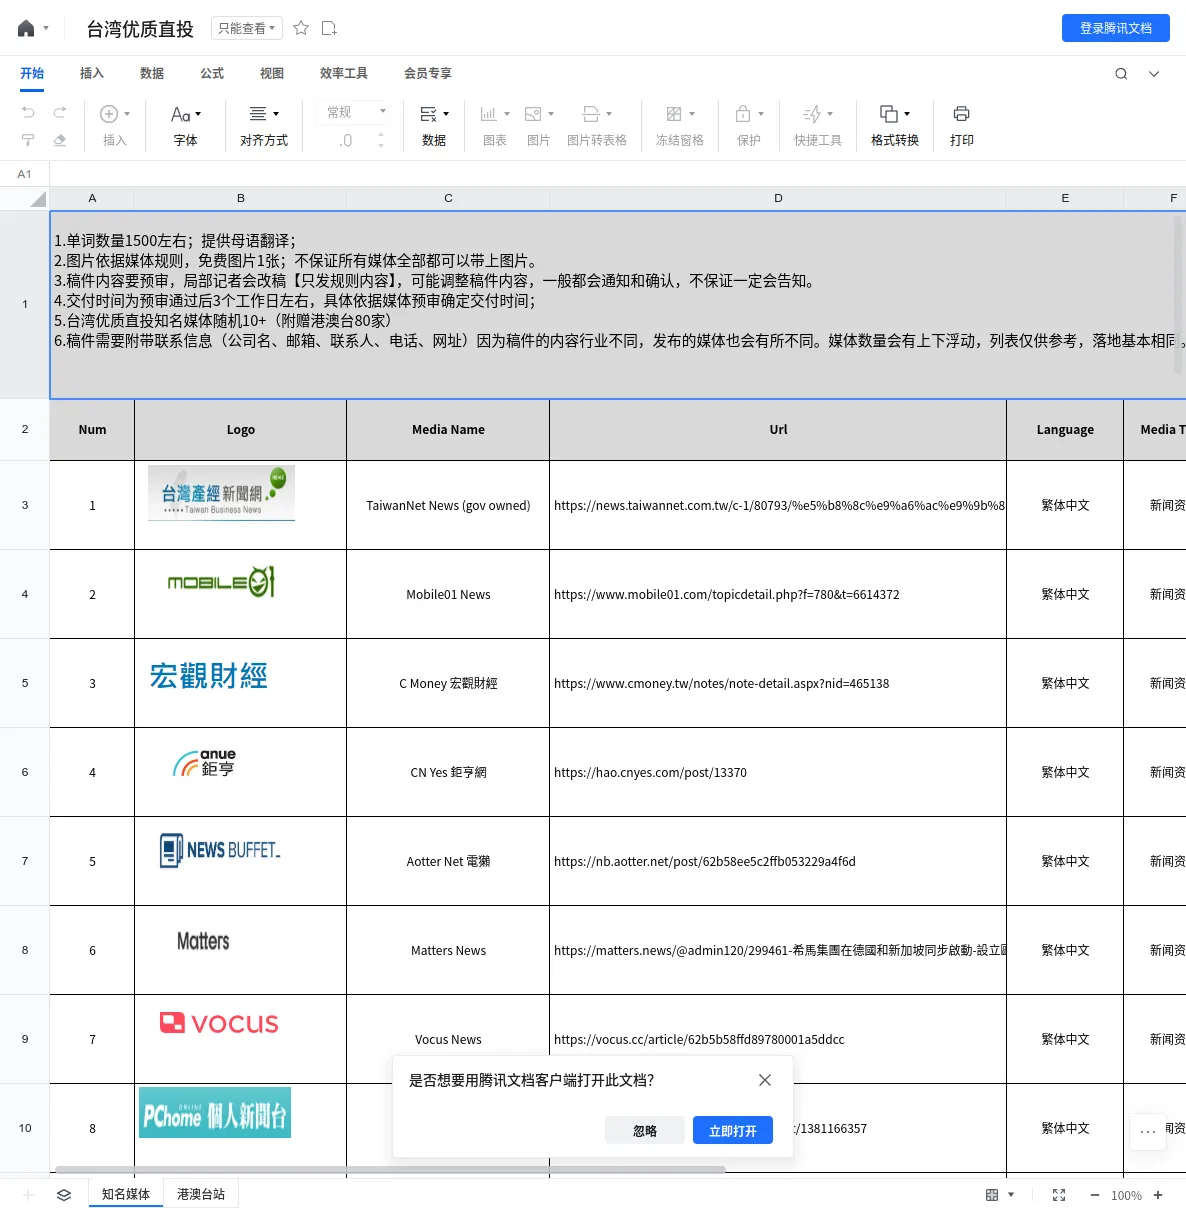Open the Quick tools (快捷工具) icon
1186x1210 pixels.
812,114
